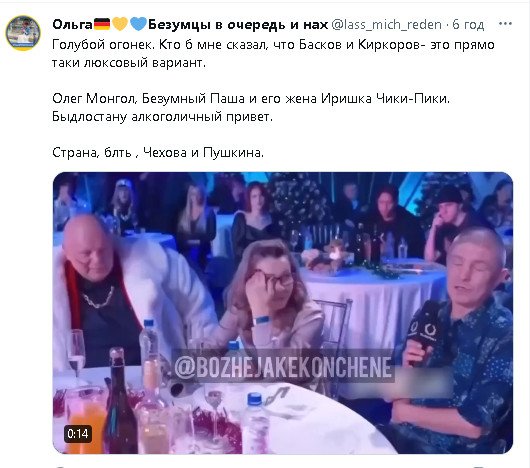Play the embedded video

(283, 313)
